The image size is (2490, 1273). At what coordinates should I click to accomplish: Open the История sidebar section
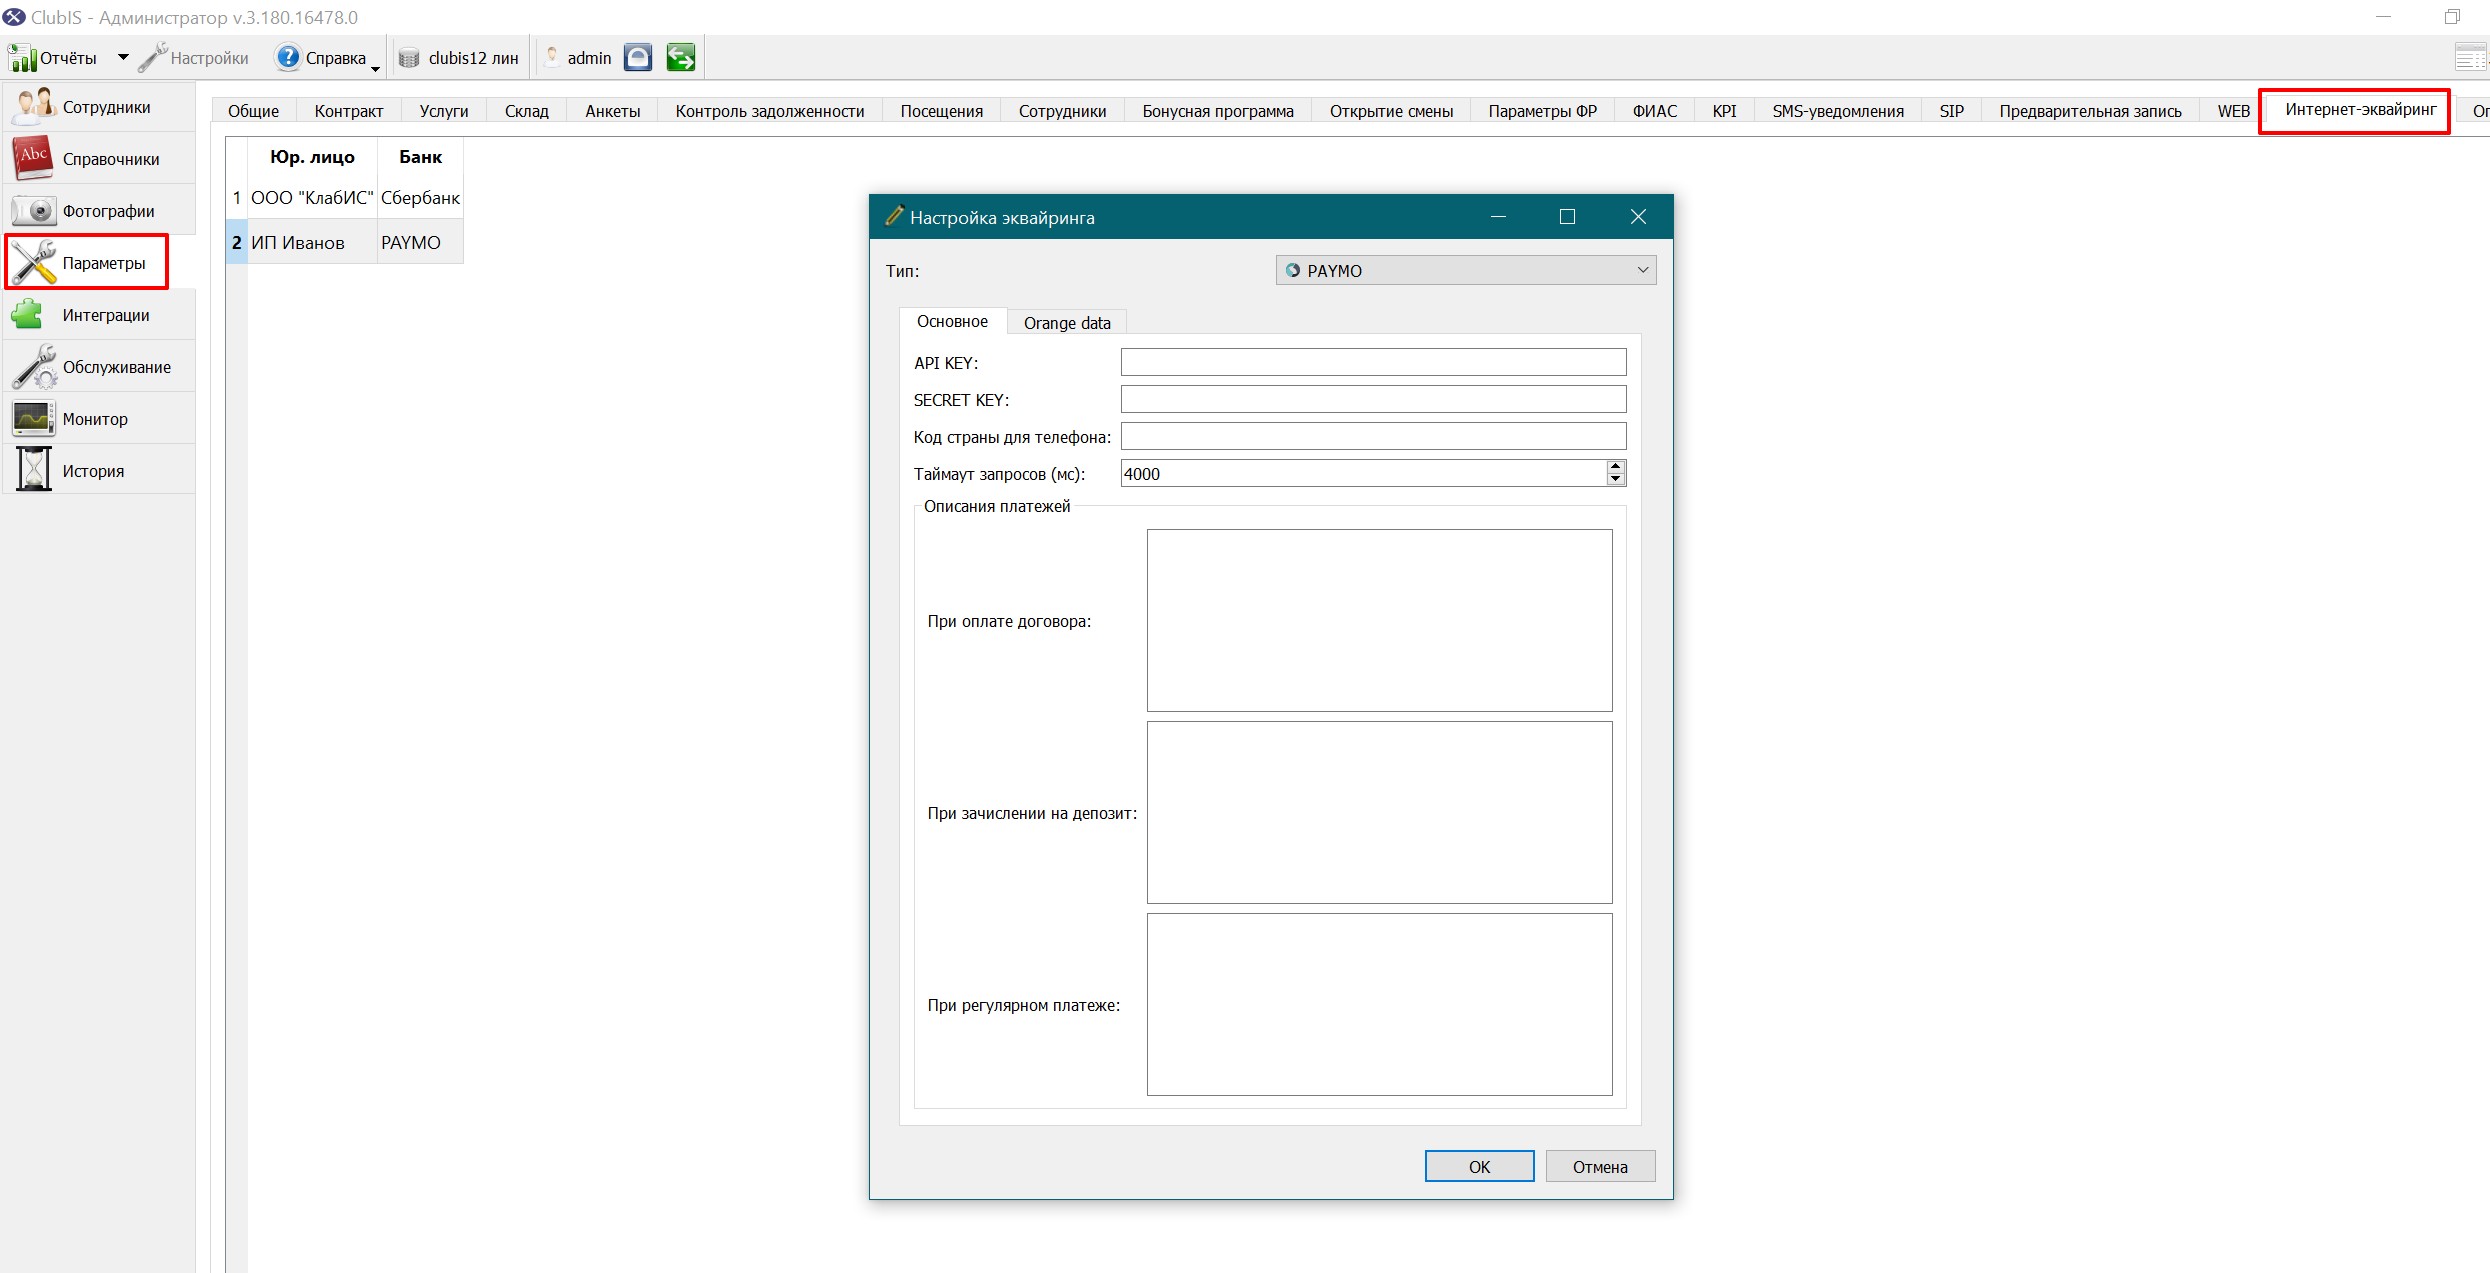point(99,471)
